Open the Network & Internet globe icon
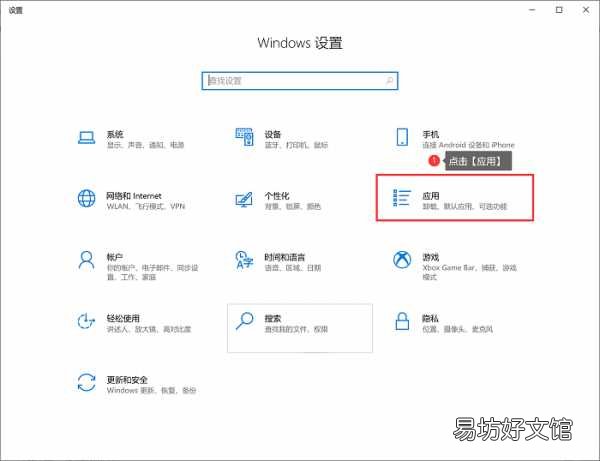This screenshot has width=600, height=461. (x=86, y=199)
